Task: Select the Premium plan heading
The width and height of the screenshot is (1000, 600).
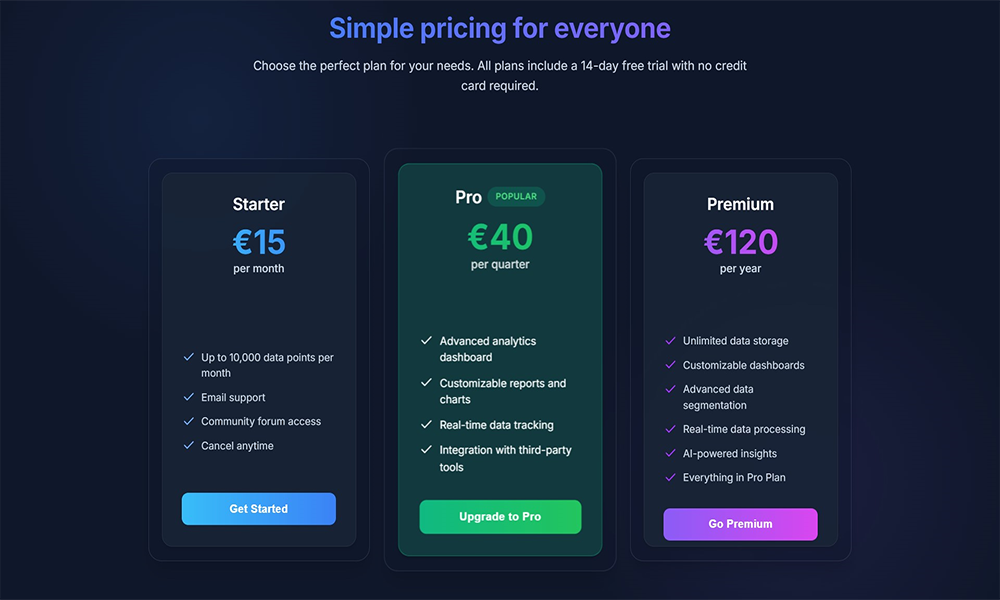Action: click(x=740, y=204)
